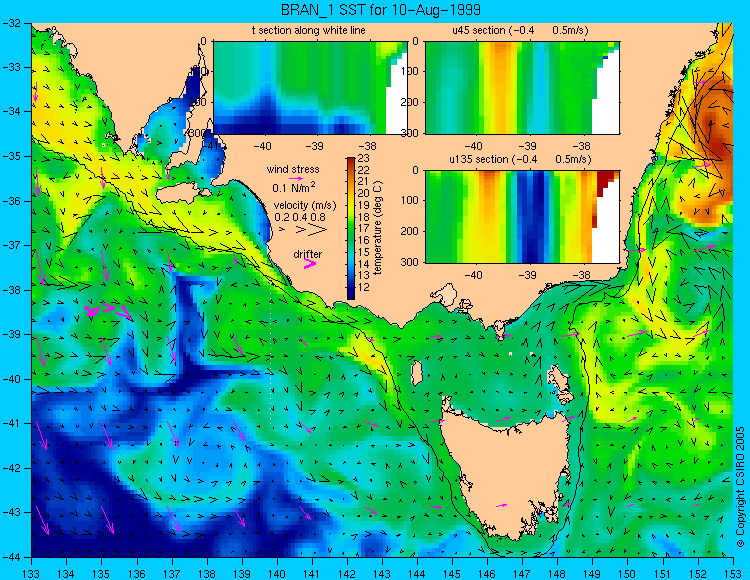Click longitude tick label '137'

(172, 573)
